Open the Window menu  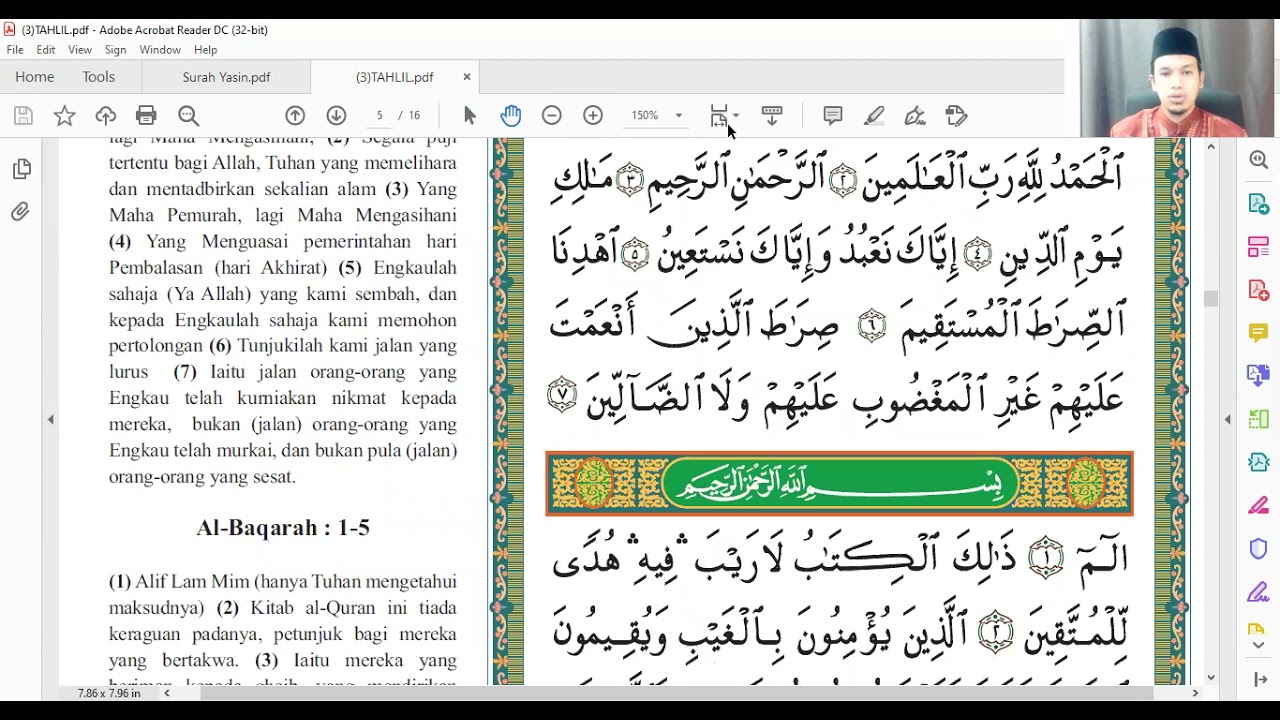160,50
